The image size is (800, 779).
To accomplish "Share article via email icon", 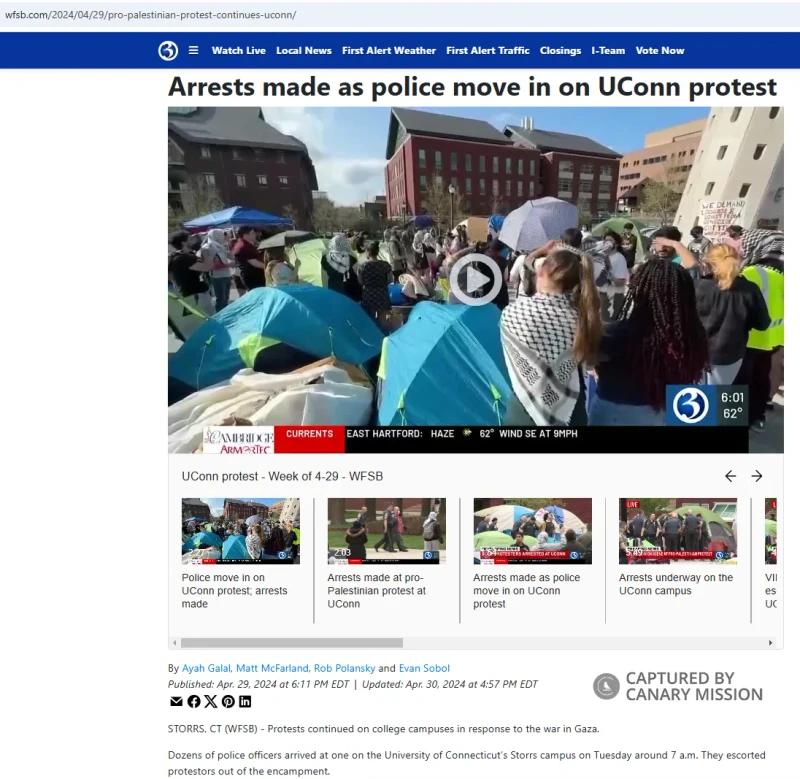I will click(x=176, y=701).
